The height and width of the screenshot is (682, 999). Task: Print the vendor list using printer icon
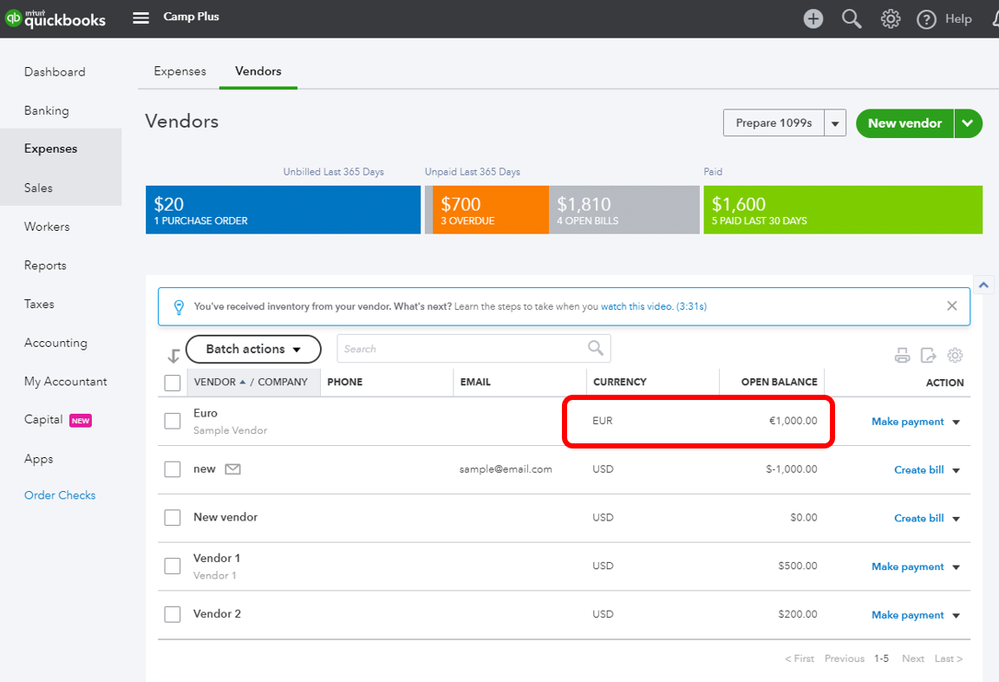point(902,355)
